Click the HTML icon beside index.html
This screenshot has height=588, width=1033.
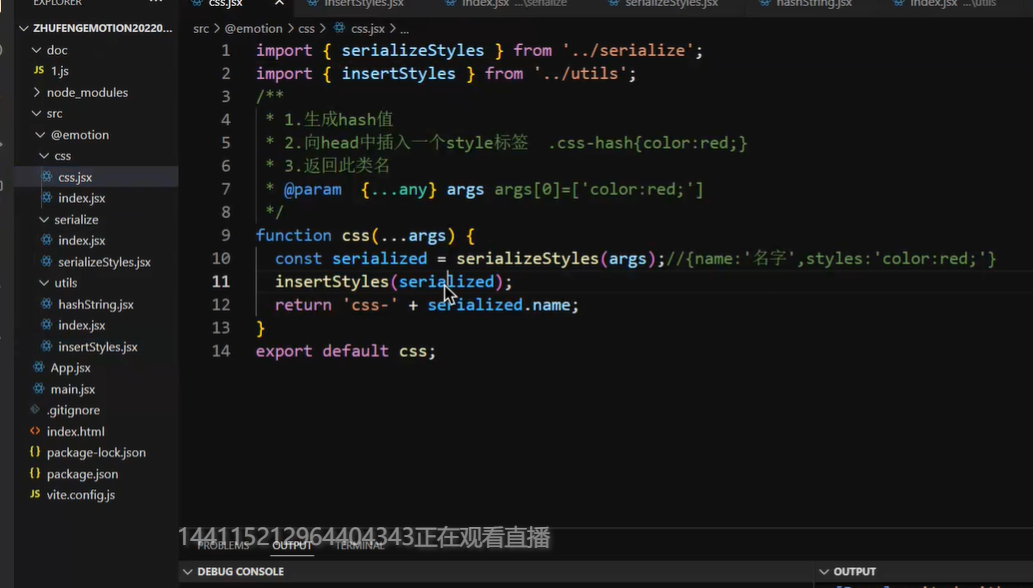click(35, 431)
